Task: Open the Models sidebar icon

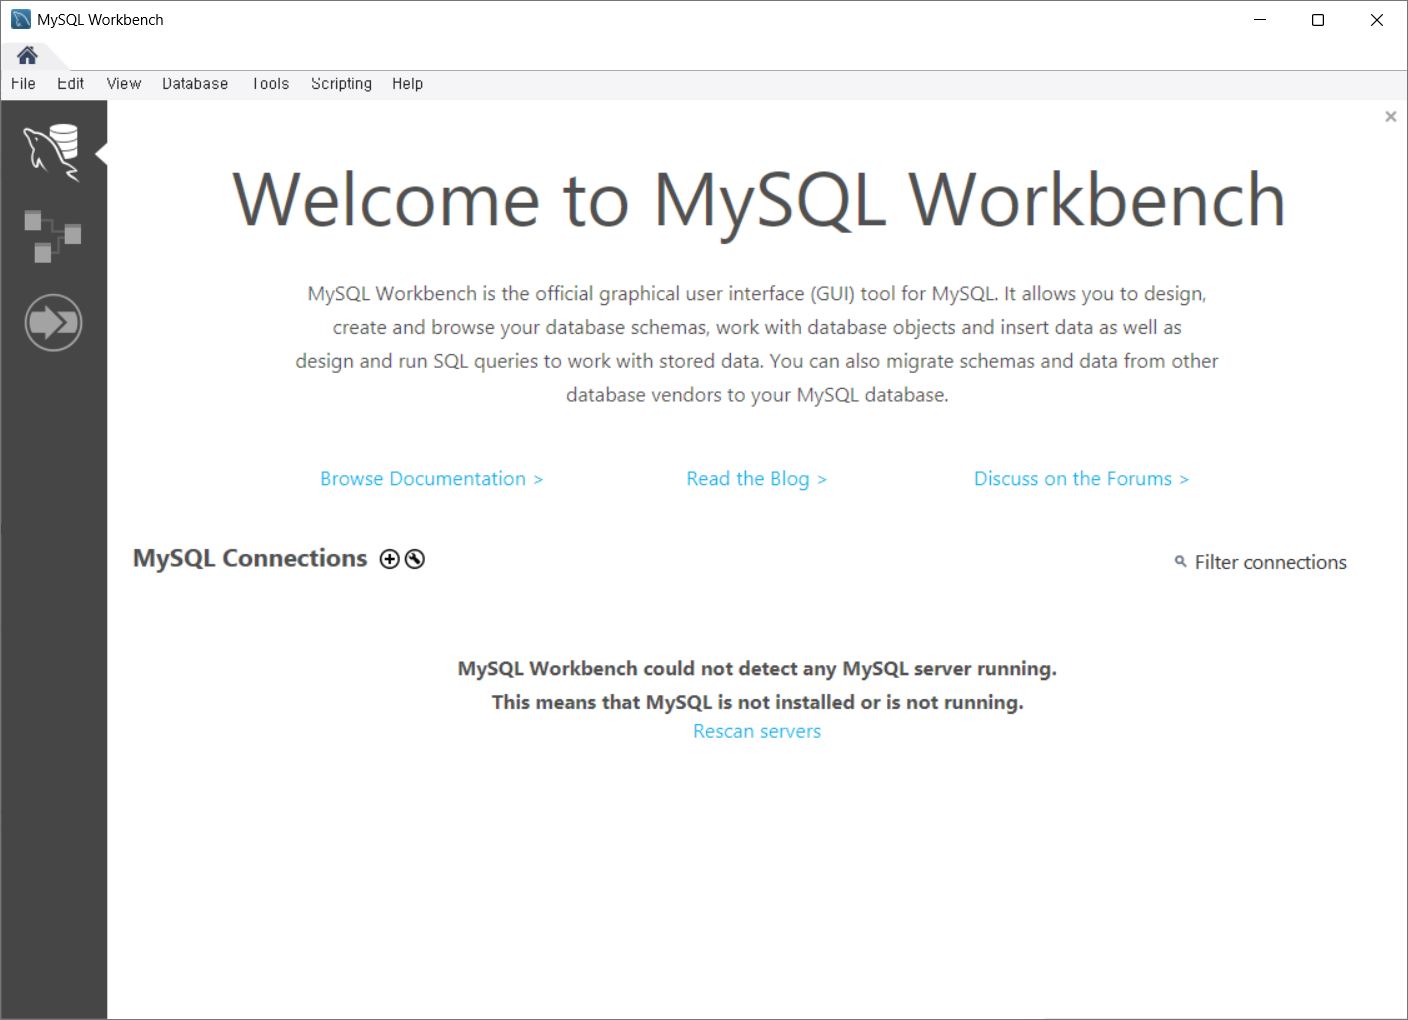Action: (x=52, y=236)
